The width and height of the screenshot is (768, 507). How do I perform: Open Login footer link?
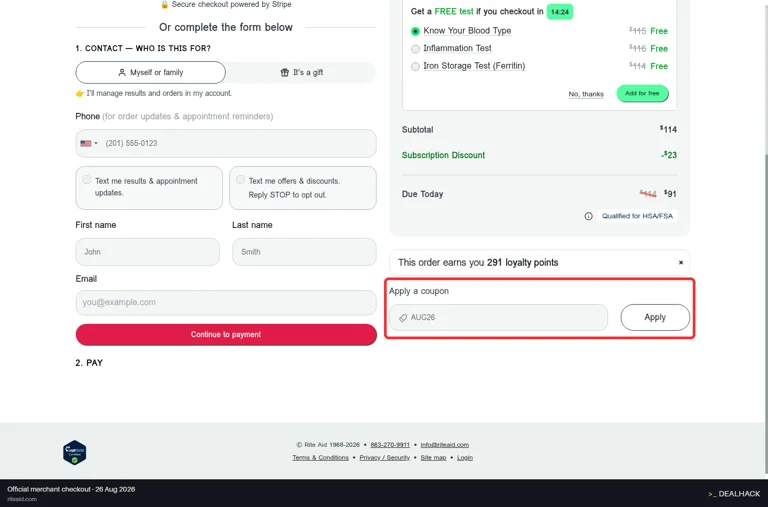(465, 458)
